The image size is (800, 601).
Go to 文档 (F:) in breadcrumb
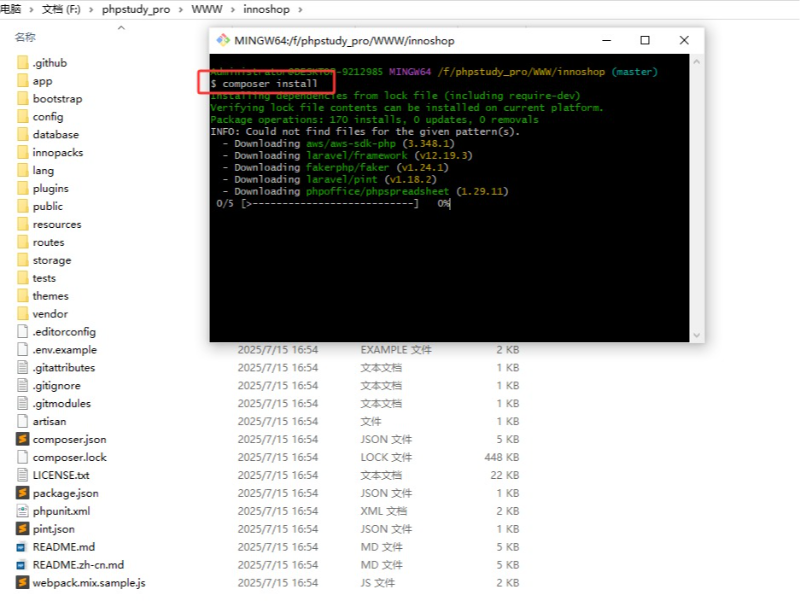click(x=61, y=10)
